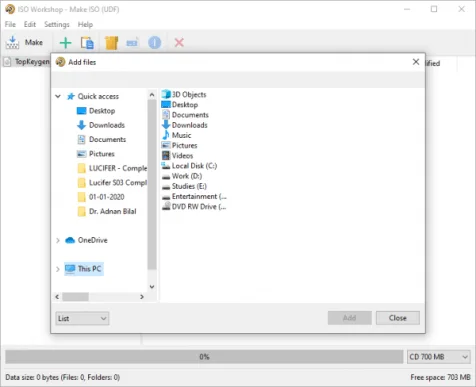476x387 pixels.
Task: Open the CD 700 MB size dropdown
Action: tap(438, 357)
